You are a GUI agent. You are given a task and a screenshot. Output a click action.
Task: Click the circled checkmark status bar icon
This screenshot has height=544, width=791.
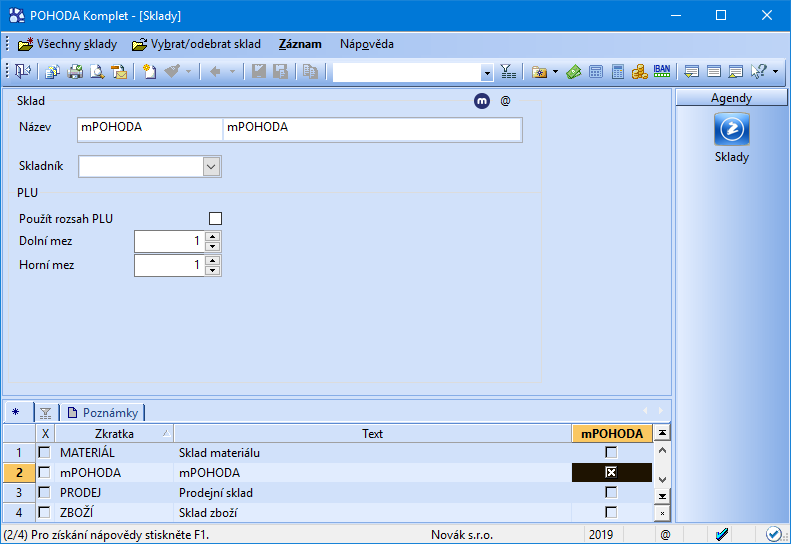773,534
